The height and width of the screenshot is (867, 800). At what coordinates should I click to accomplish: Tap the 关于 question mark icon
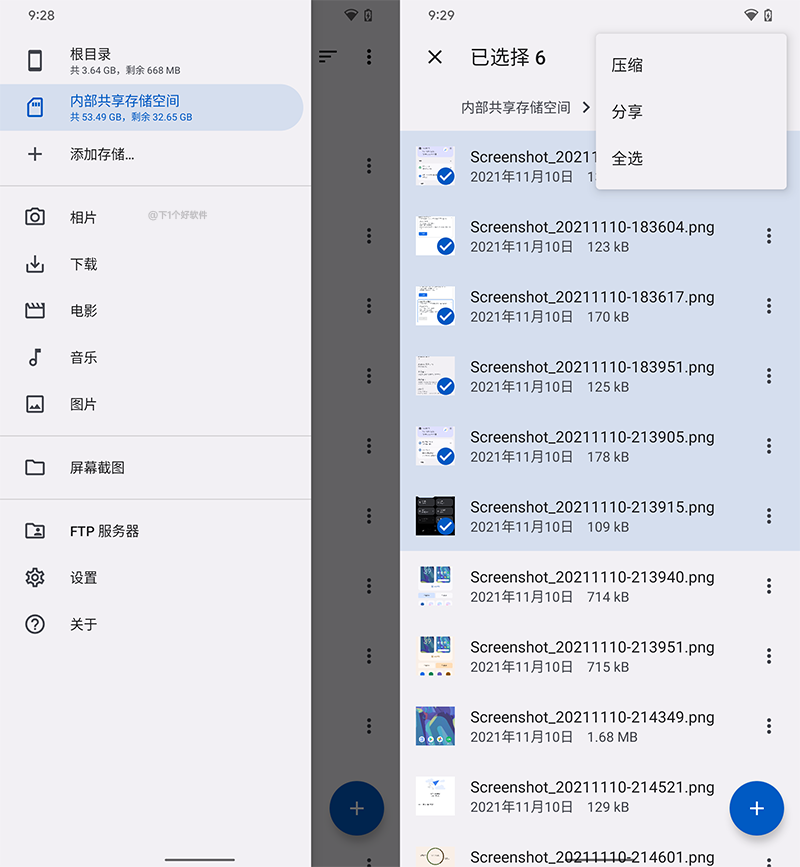35,624
